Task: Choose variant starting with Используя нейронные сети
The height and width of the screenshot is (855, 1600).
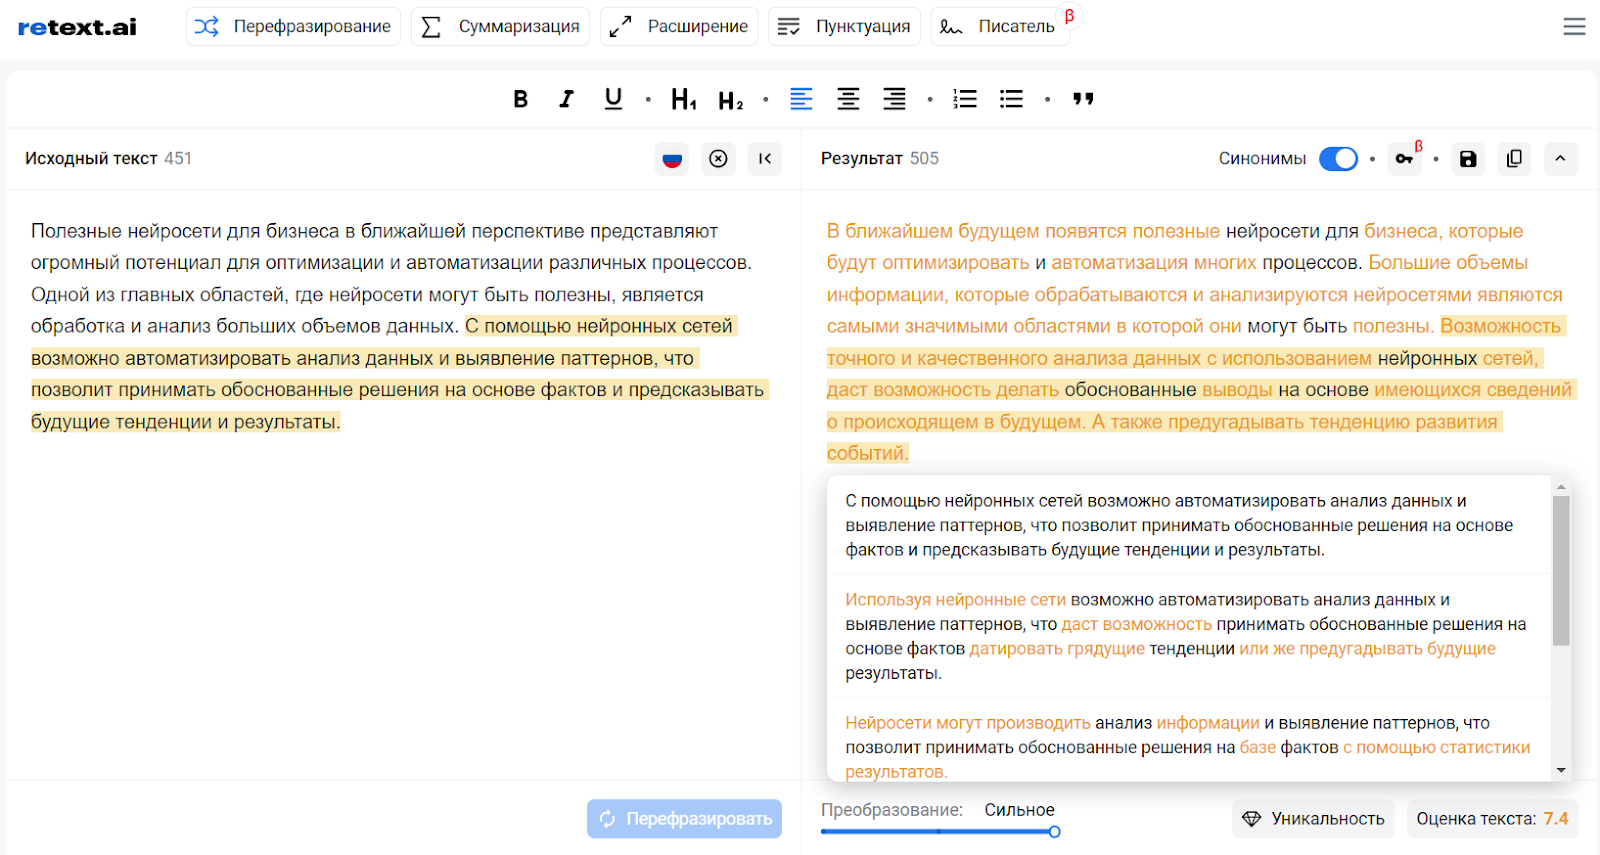Action: pyautogui.click(x=1188, y=636)
